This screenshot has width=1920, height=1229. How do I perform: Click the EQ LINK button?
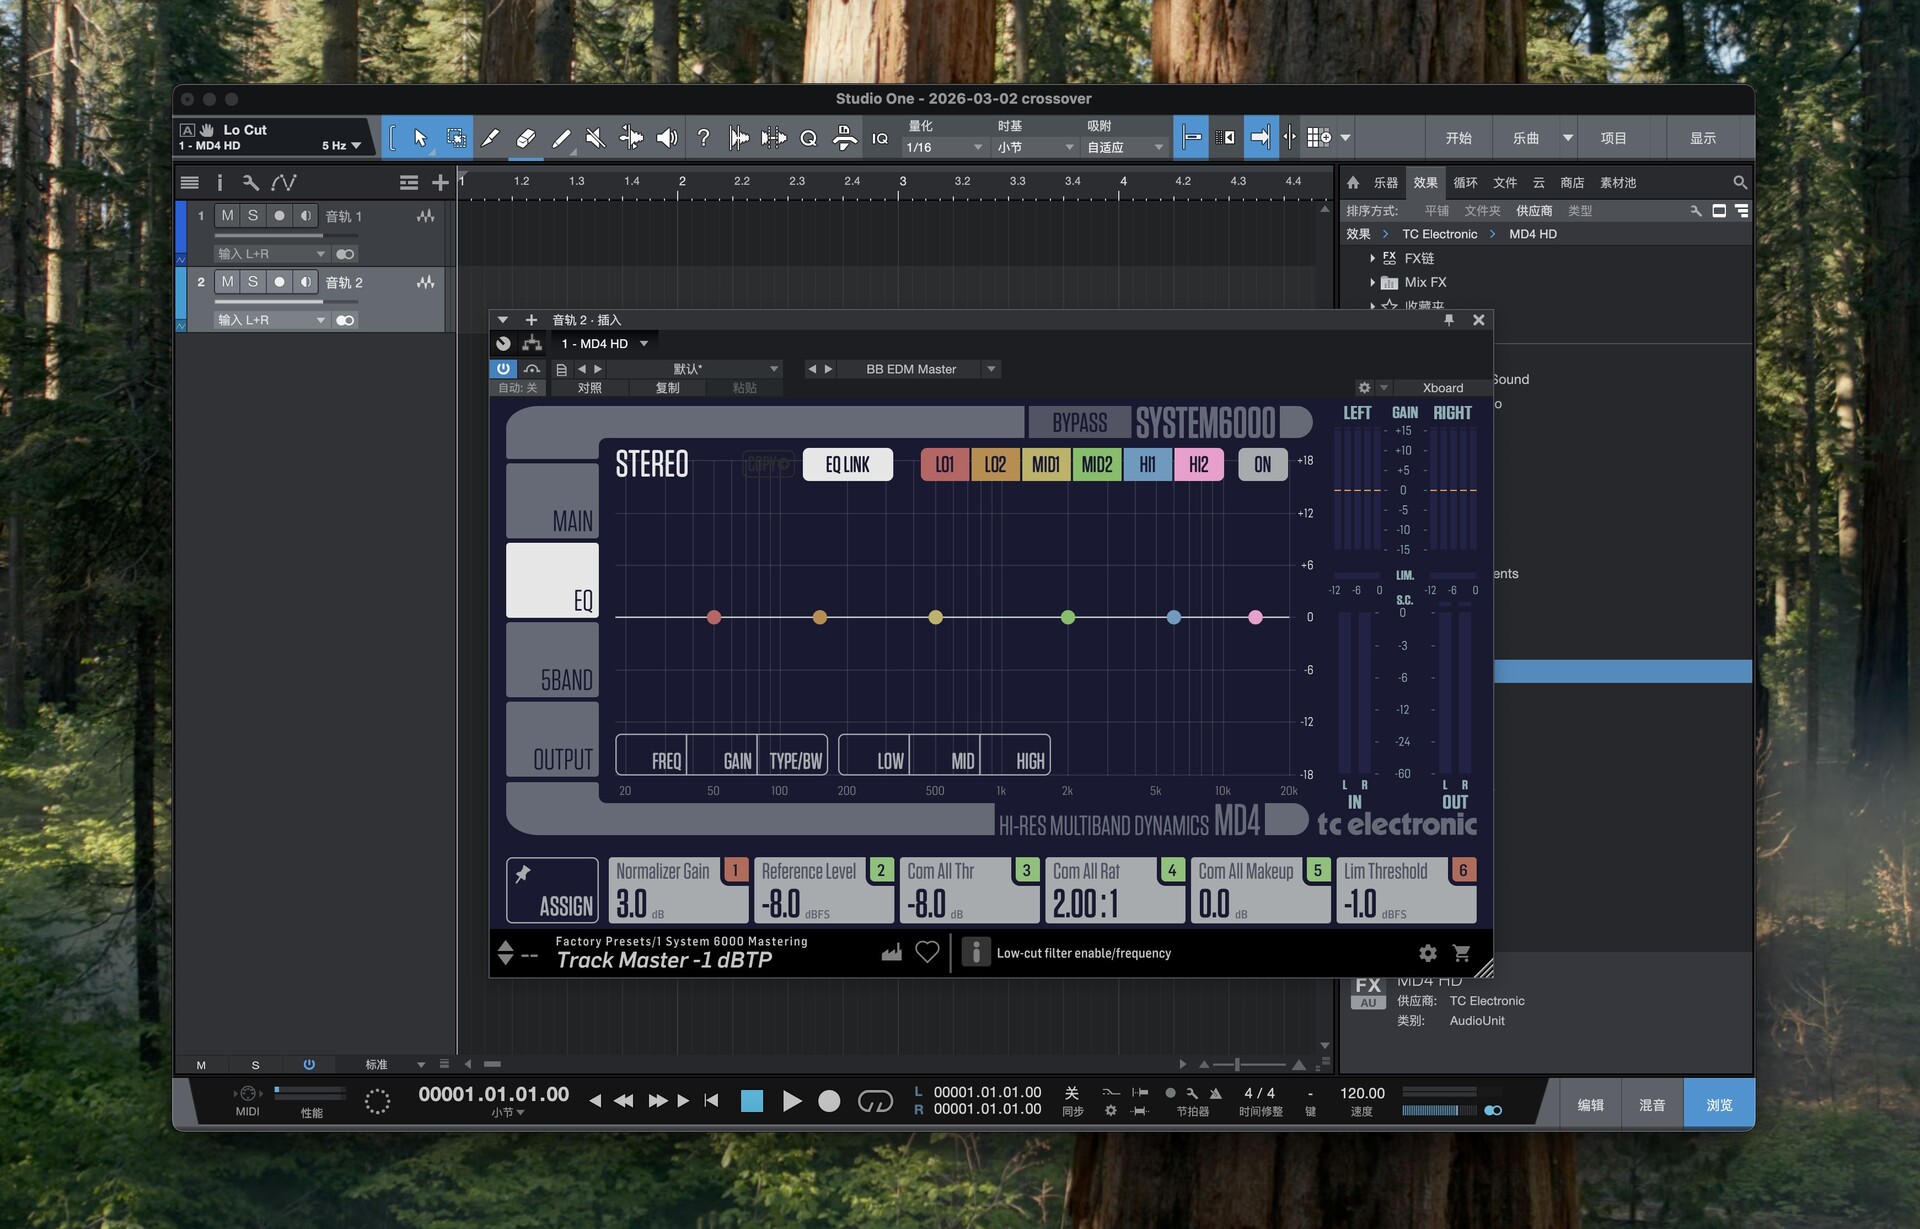(847, 464)
